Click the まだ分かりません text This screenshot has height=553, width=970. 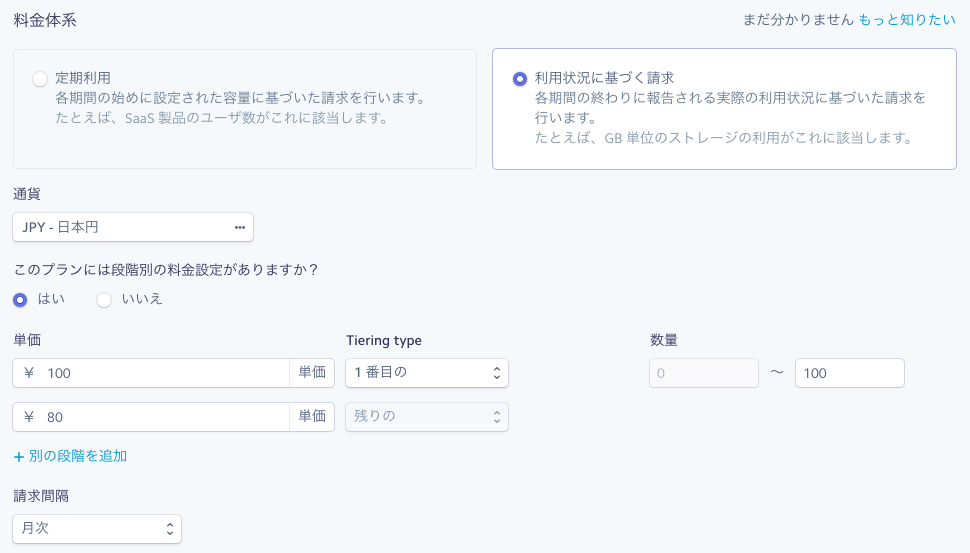(x=798, y=20)
